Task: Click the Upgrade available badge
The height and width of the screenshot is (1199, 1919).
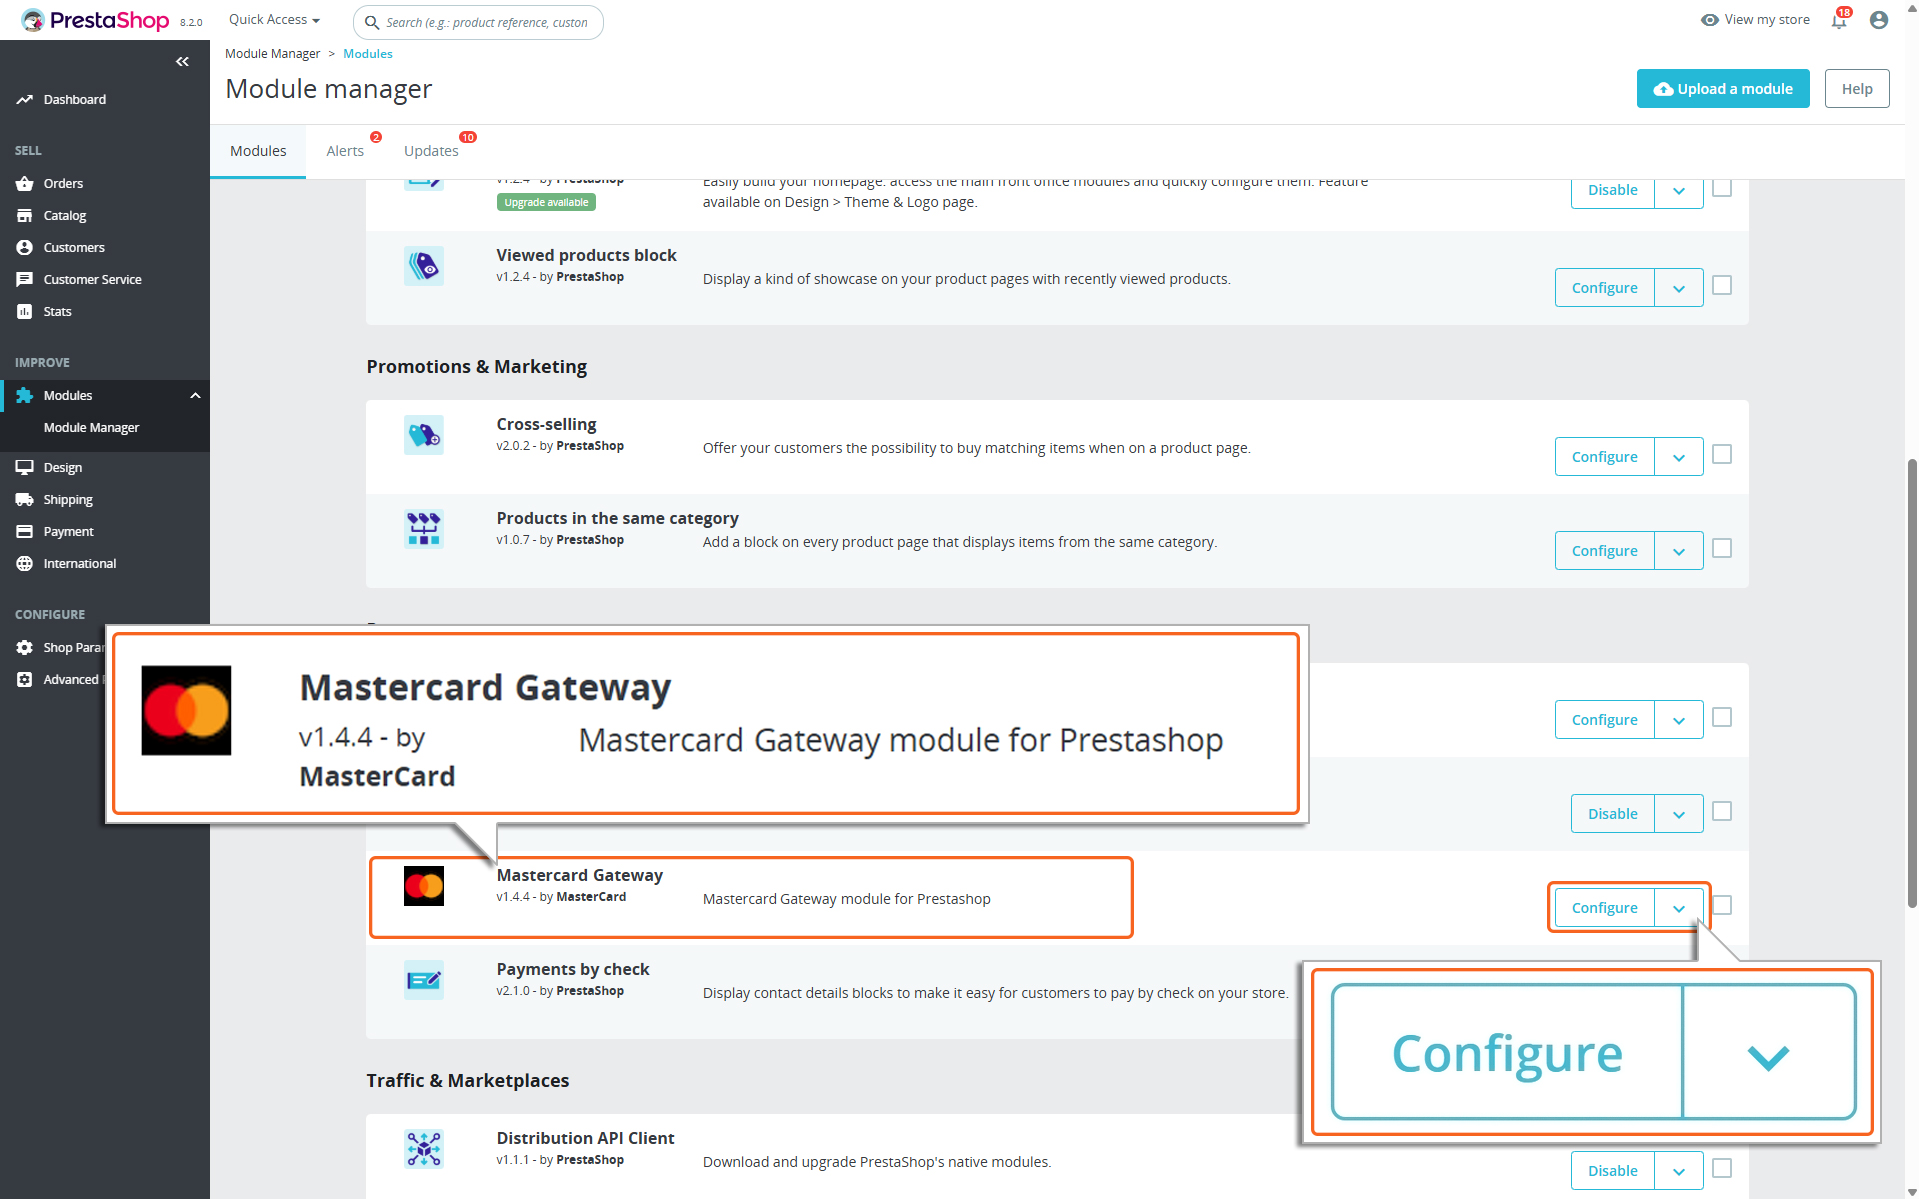Action: pyautogui.click(x=546, y=202)
